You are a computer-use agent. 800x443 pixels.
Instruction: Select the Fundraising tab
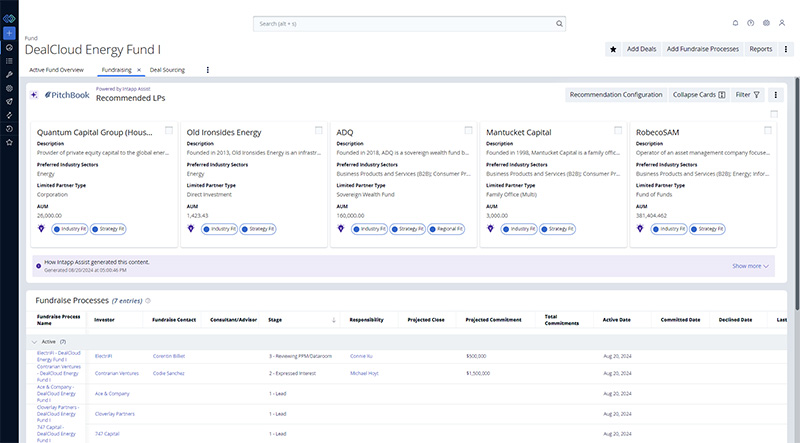point(116,70)
